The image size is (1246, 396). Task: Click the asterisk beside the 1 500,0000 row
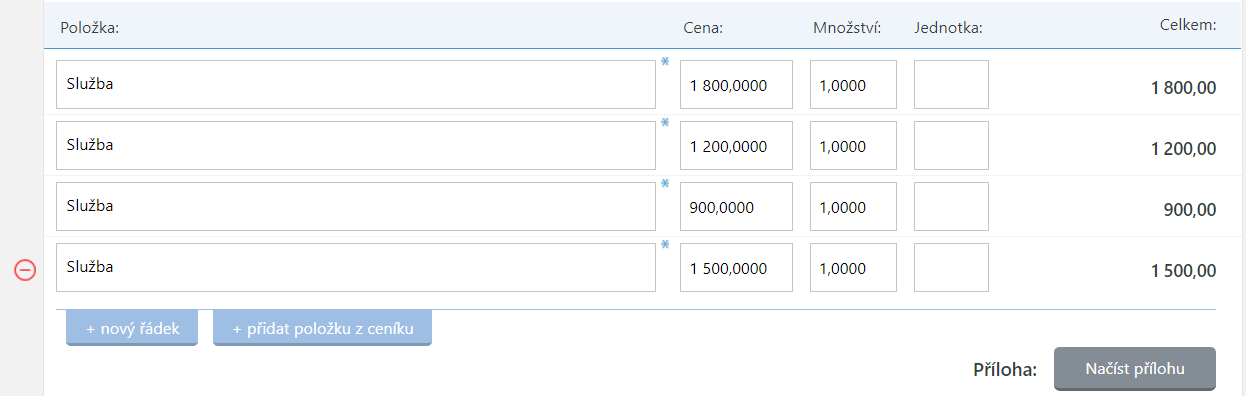[x=665, y=245]
